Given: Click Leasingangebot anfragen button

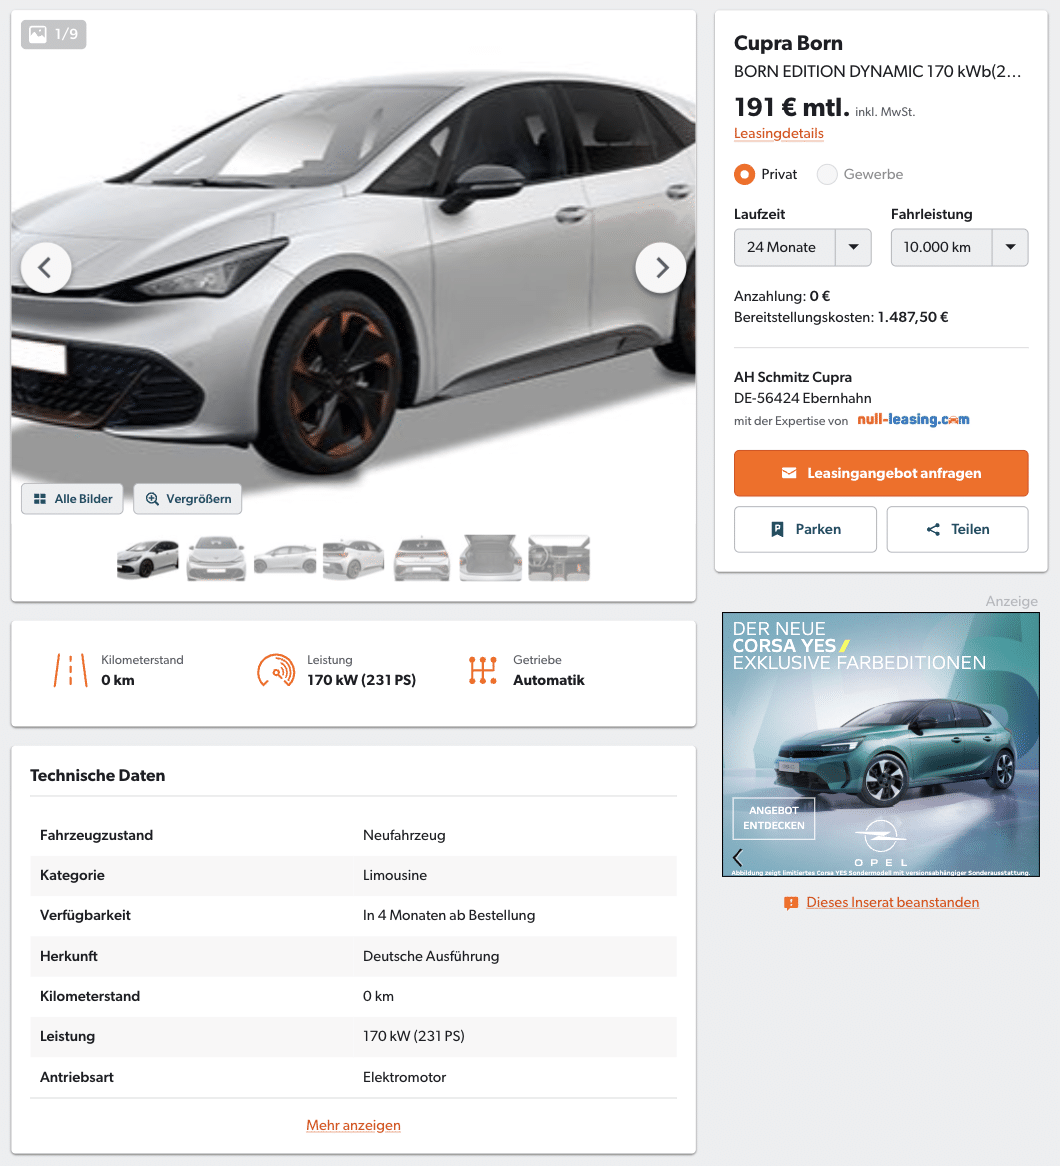Looking at the screenshot, I should (881, 473).
